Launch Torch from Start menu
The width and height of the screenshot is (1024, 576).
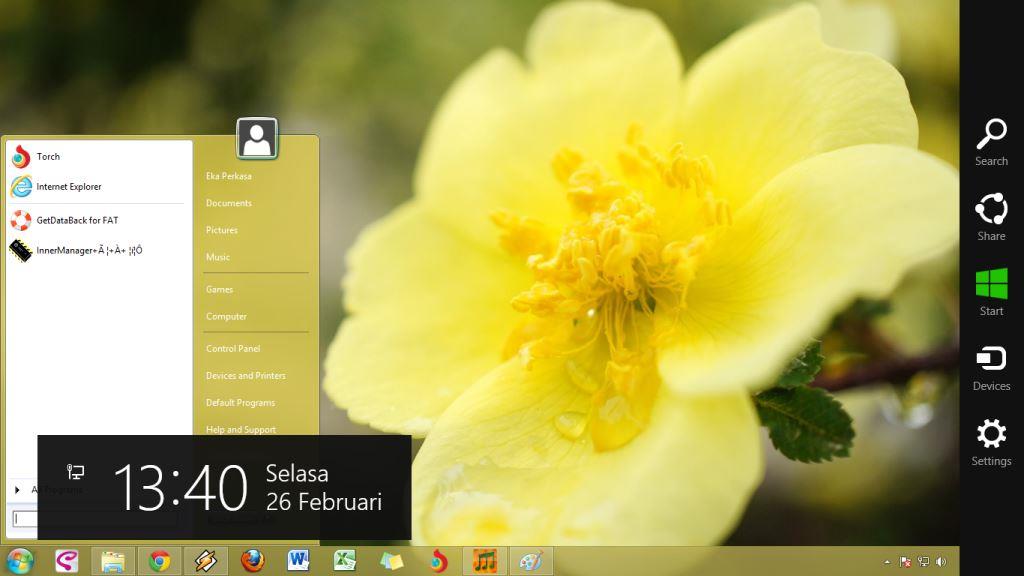98,157
